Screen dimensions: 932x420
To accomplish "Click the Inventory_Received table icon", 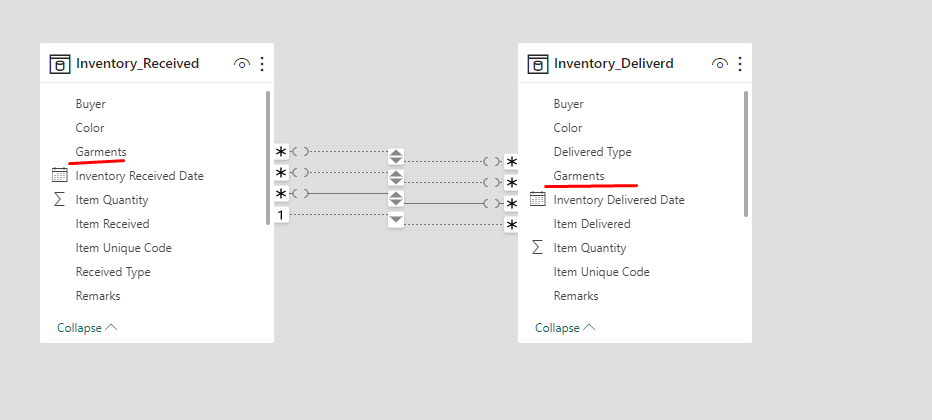I will 59,64.
